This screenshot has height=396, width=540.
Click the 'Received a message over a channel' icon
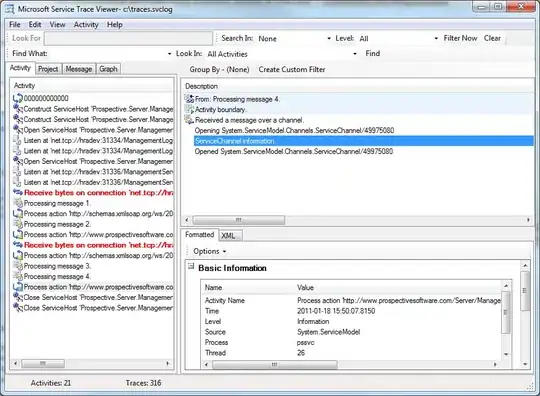coord(189,120)
